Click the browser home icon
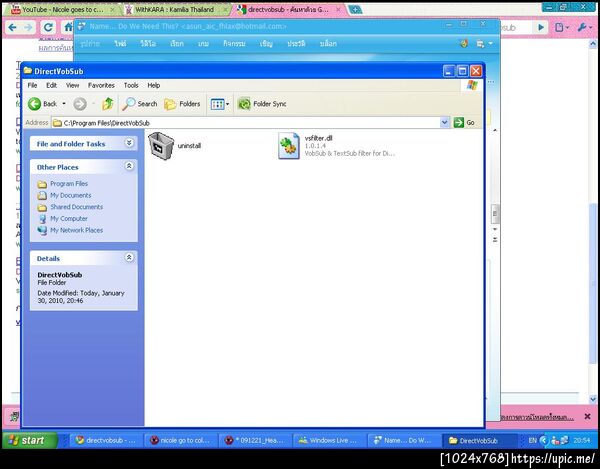Image resolution: width=600 pixels, height=469 pixels. click(68, 27)
